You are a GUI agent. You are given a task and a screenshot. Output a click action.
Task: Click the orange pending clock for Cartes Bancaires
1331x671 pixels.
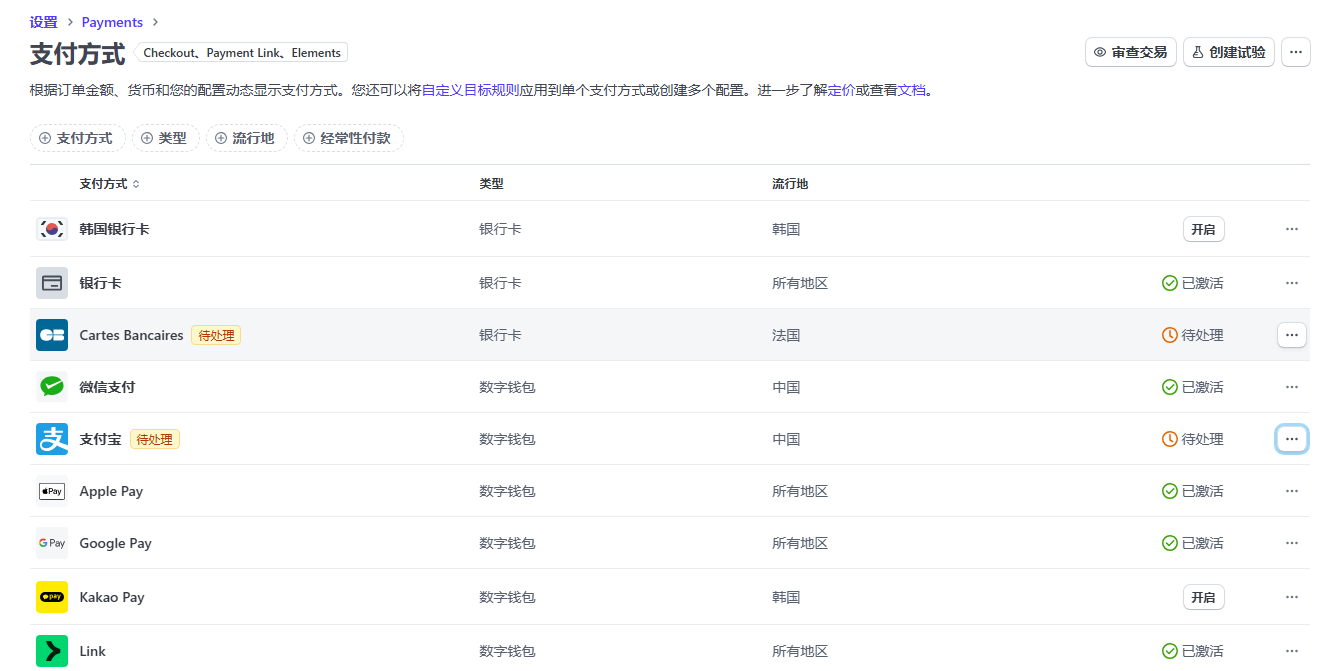tap(1170, 335)
